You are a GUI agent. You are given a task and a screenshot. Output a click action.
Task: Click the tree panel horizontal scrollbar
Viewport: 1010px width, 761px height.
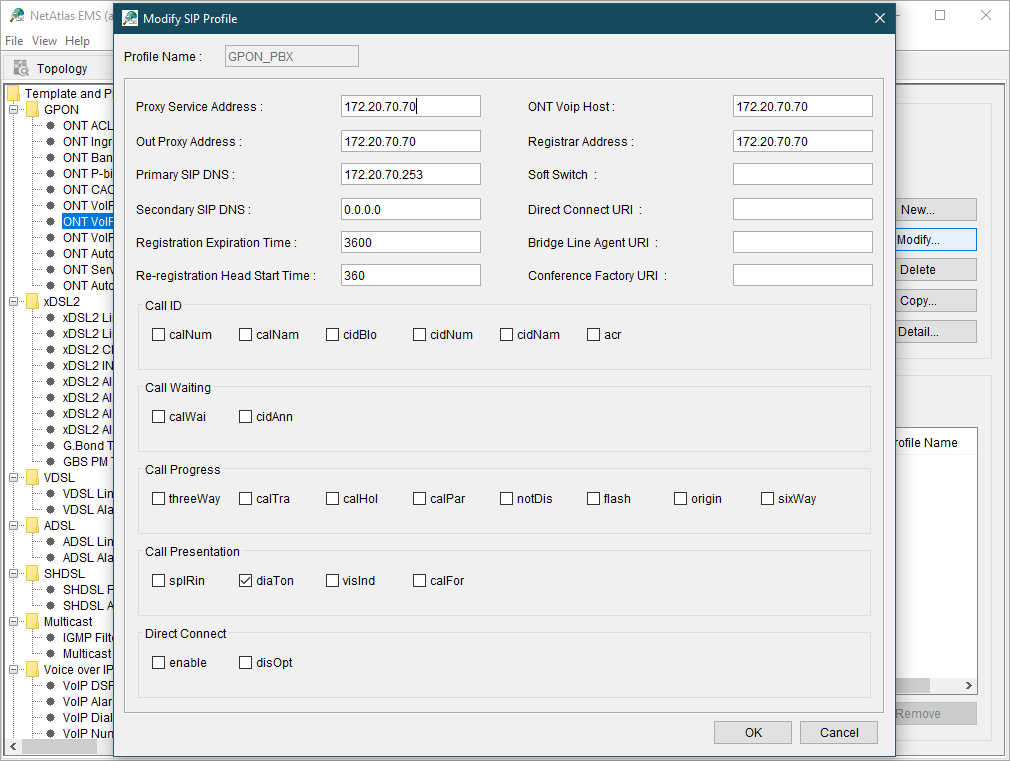pos(60,746)
